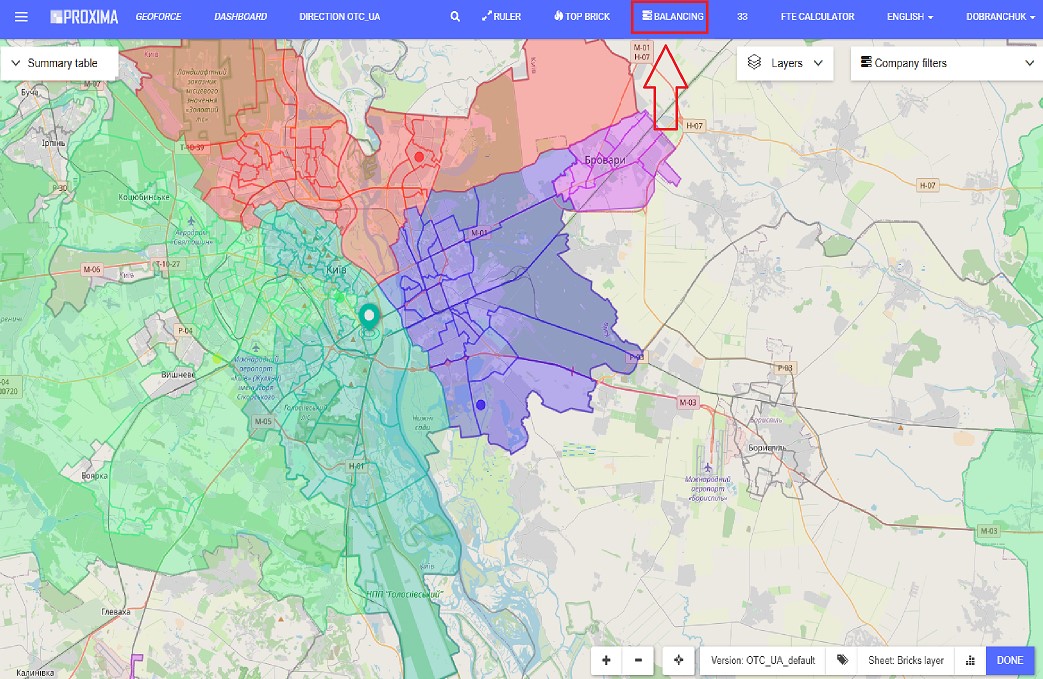Open the DOBRANCHUK user menu

(999, 16)
